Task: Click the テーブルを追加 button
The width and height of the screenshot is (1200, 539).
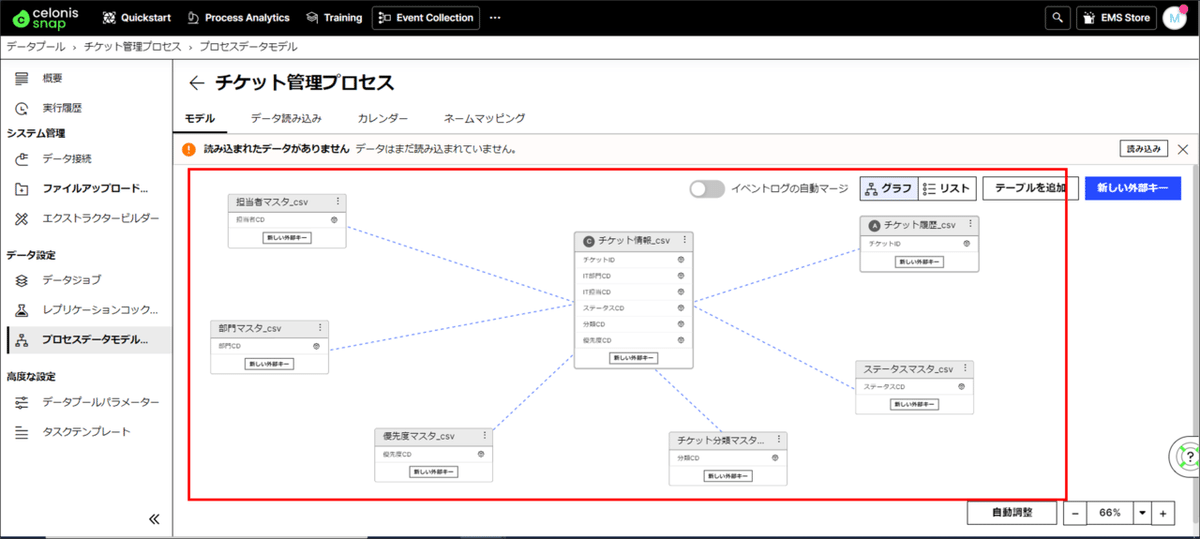Action: (1030, 188)
